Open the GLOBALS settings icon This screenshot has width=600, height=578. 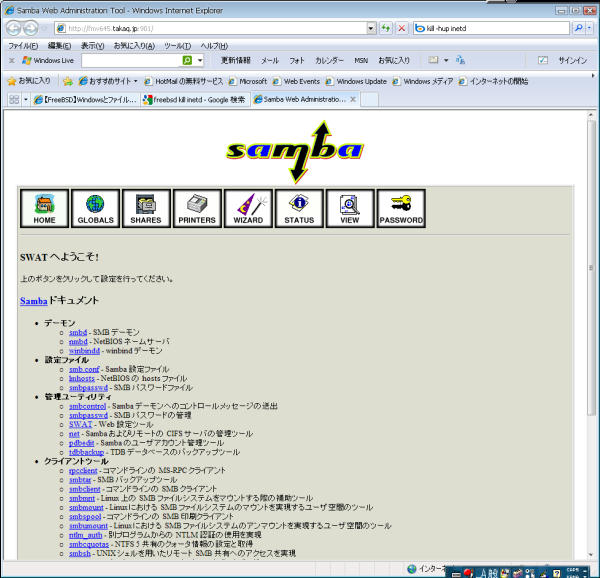[95, 208]
